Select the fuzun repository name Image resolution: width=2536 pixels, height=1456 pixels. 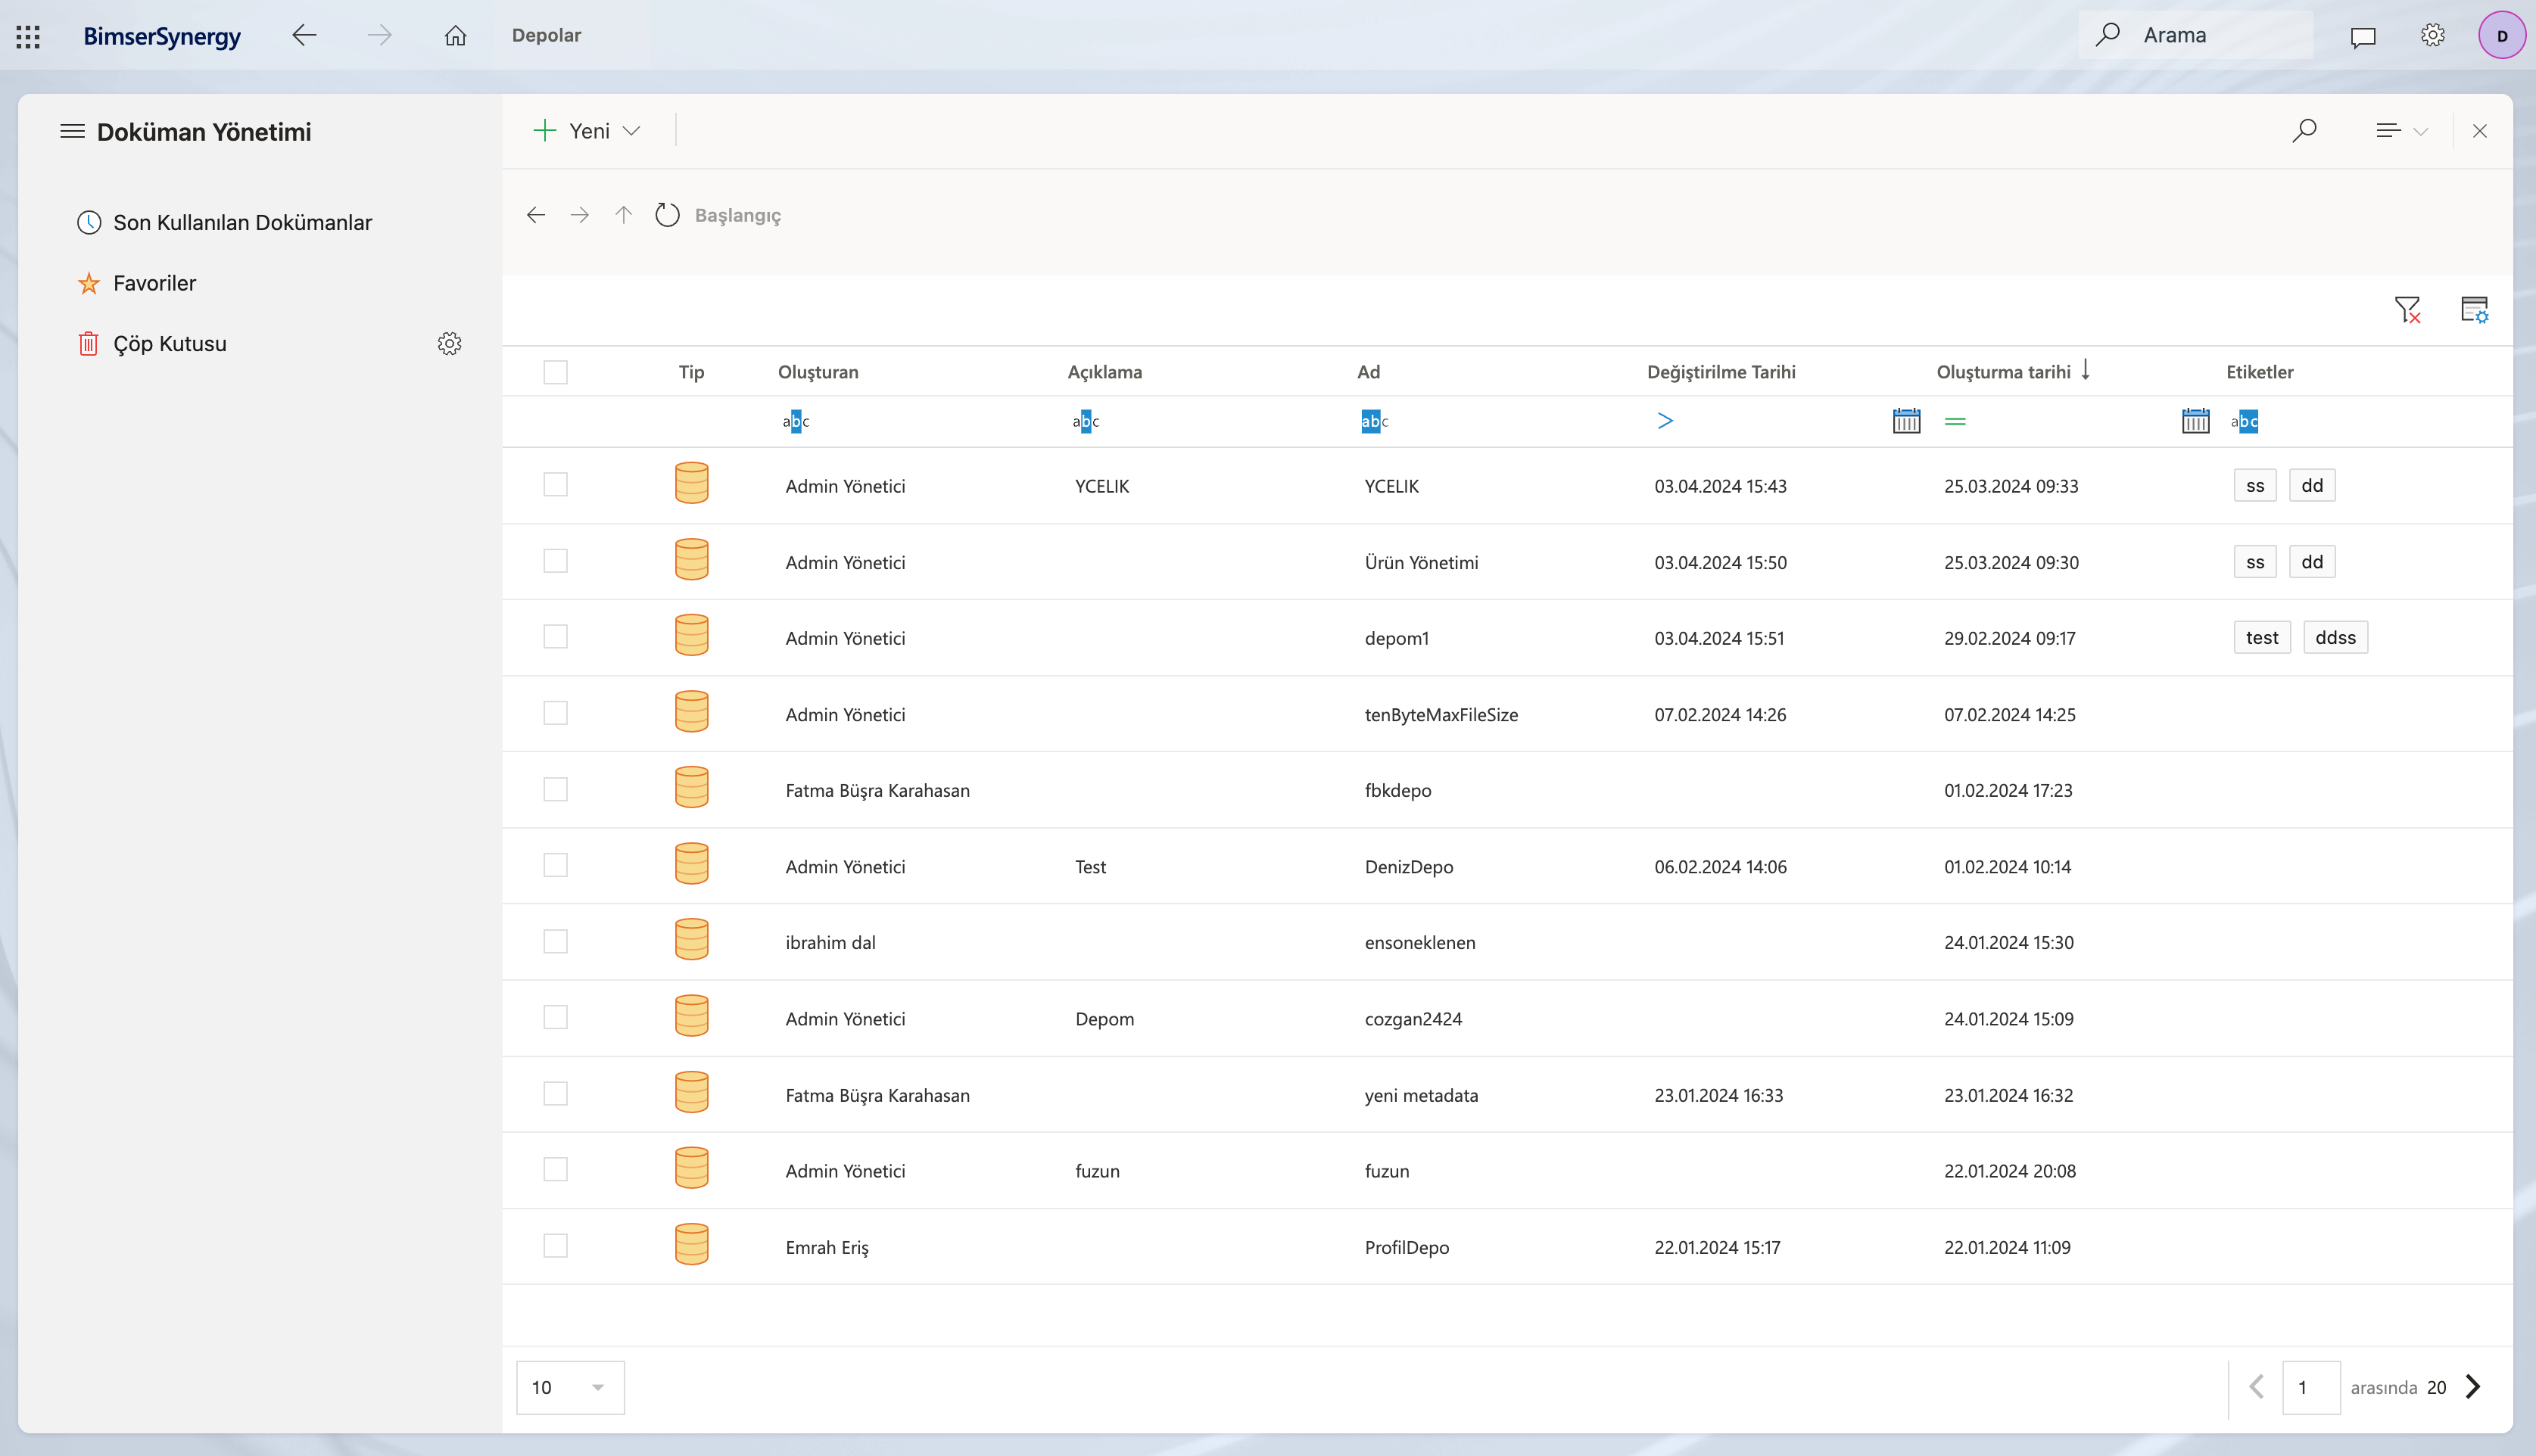tap(1386, 1171)
